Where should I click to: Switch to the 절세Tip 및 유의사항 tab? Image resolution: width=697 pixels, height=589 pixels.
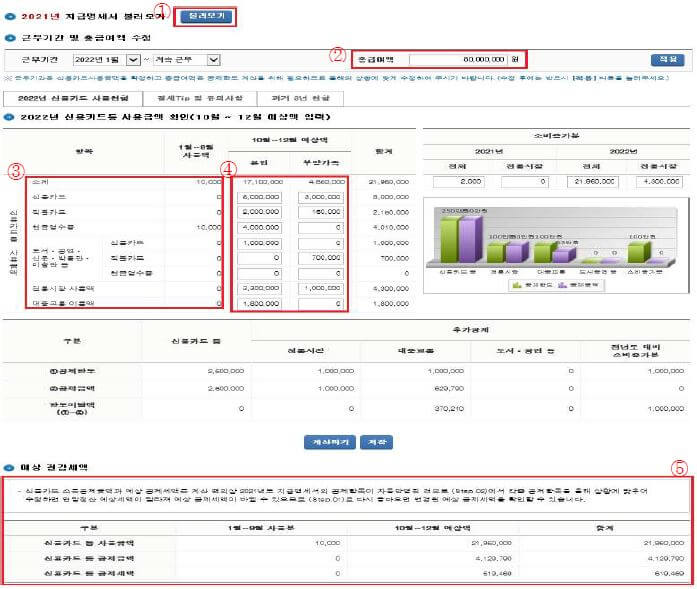(200, 98)
